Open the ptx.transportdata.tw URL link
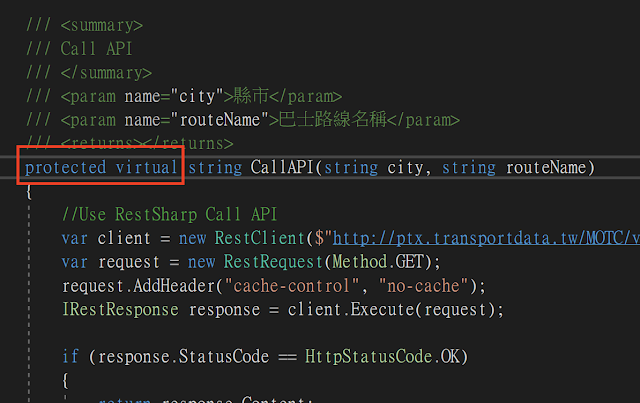Screen dimensions: 640x403 (x=486, y=238)
